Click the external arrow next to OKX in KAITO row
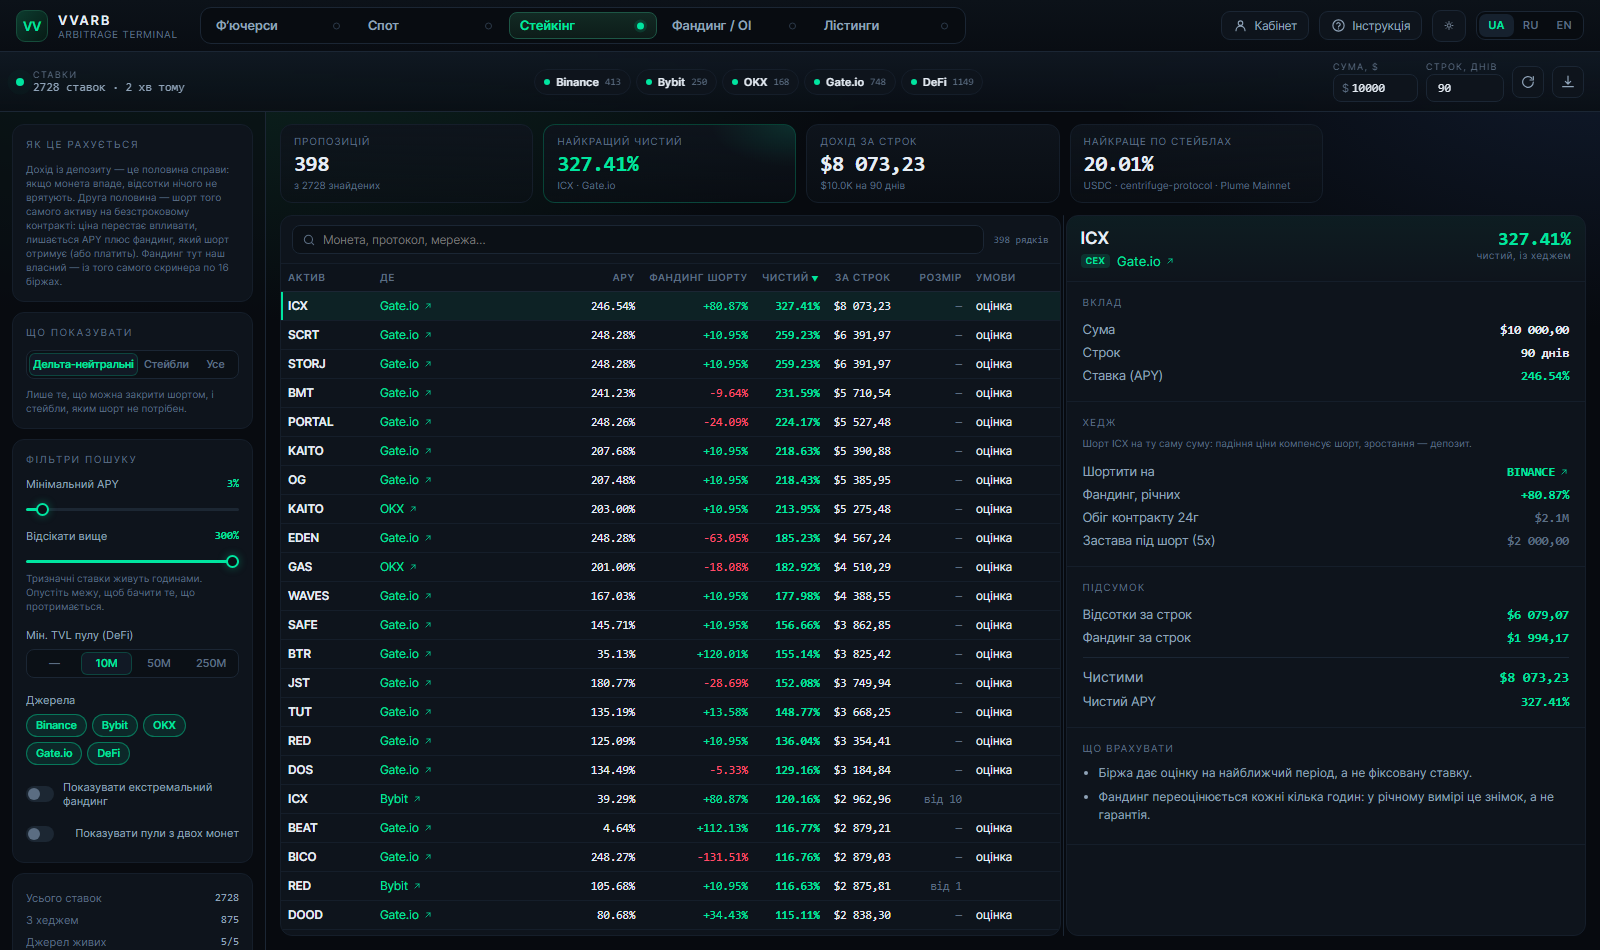1600x950 pixels. click(x=413, y=509)
